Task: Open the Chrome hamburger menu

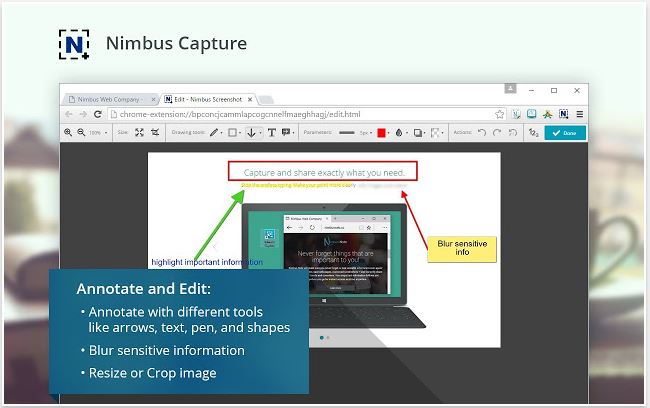Action: click(580, 114)
